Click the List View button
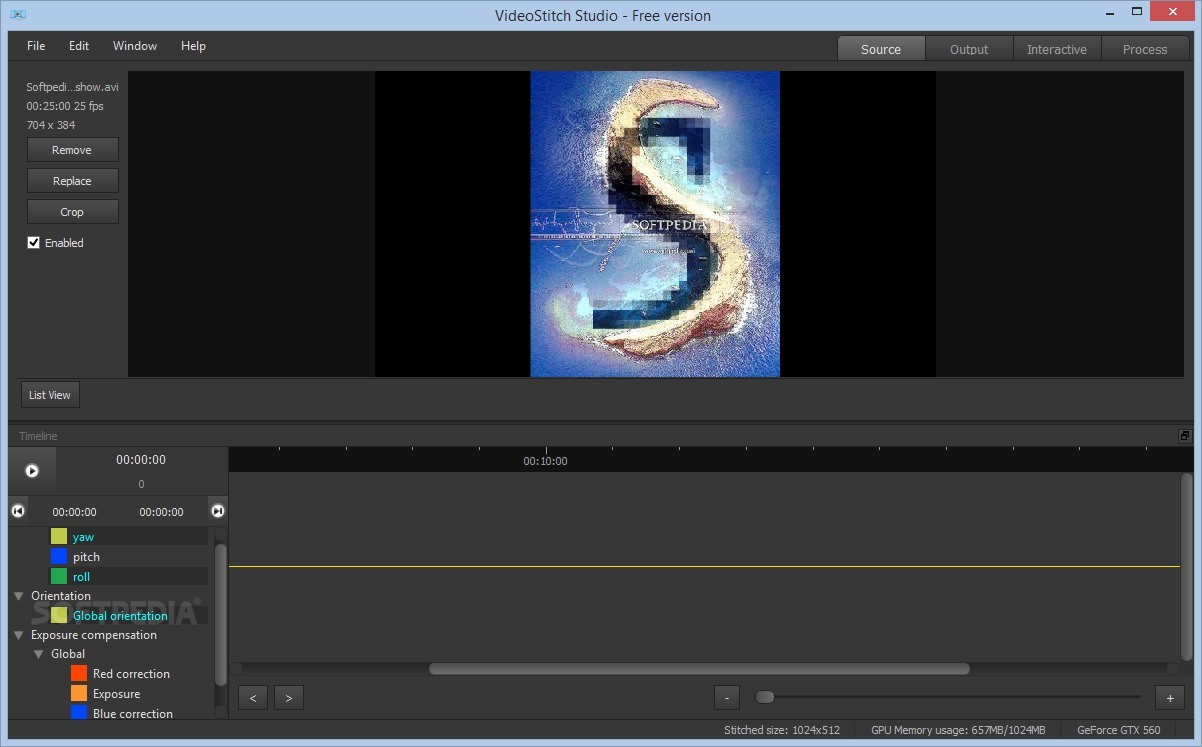The height and width of the screenshot is (747, 1202). 50,395
